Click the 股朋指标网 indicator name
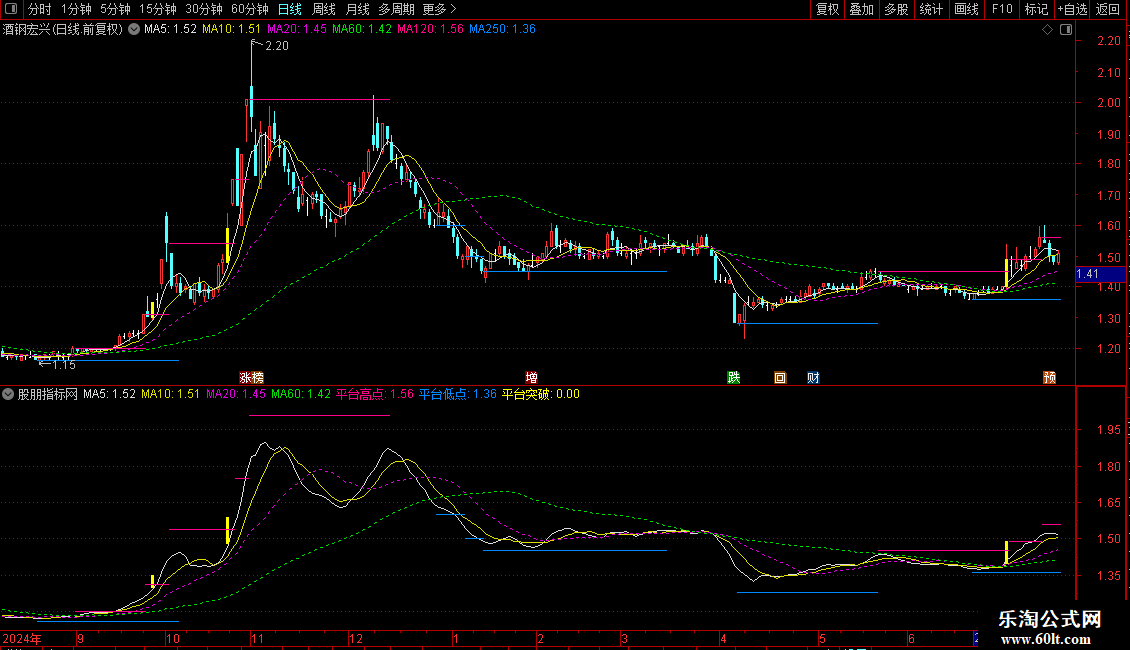Screen dimensions: 1130x650 point(48,394)
